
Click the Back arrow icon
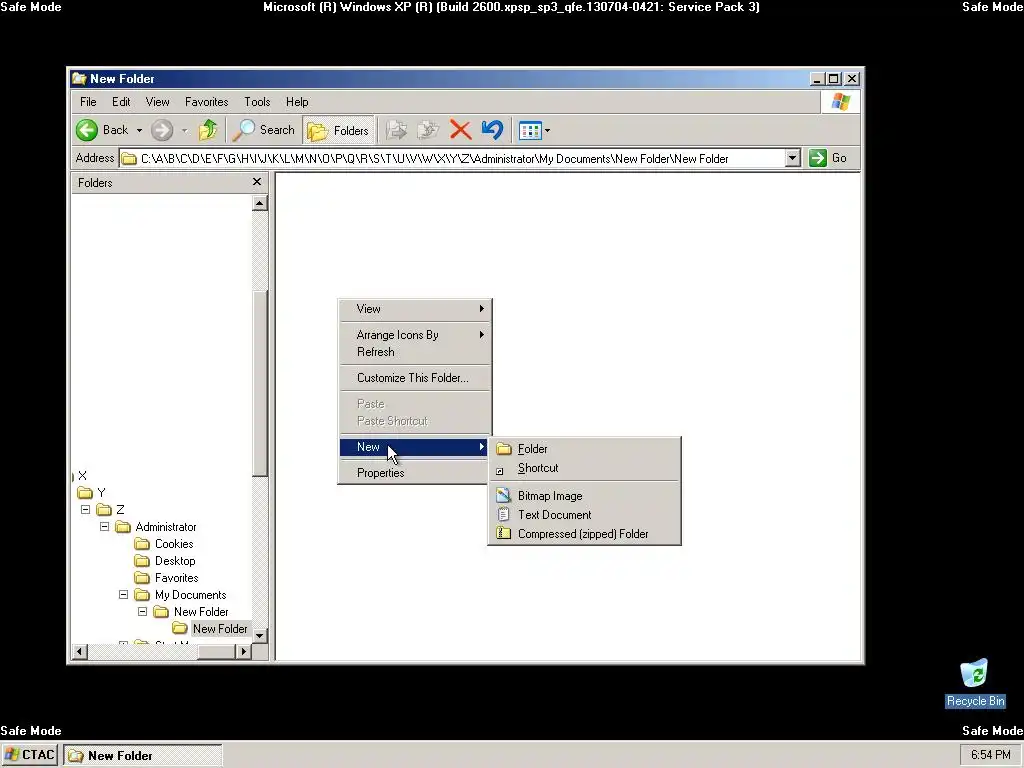(x=87, y=130)
